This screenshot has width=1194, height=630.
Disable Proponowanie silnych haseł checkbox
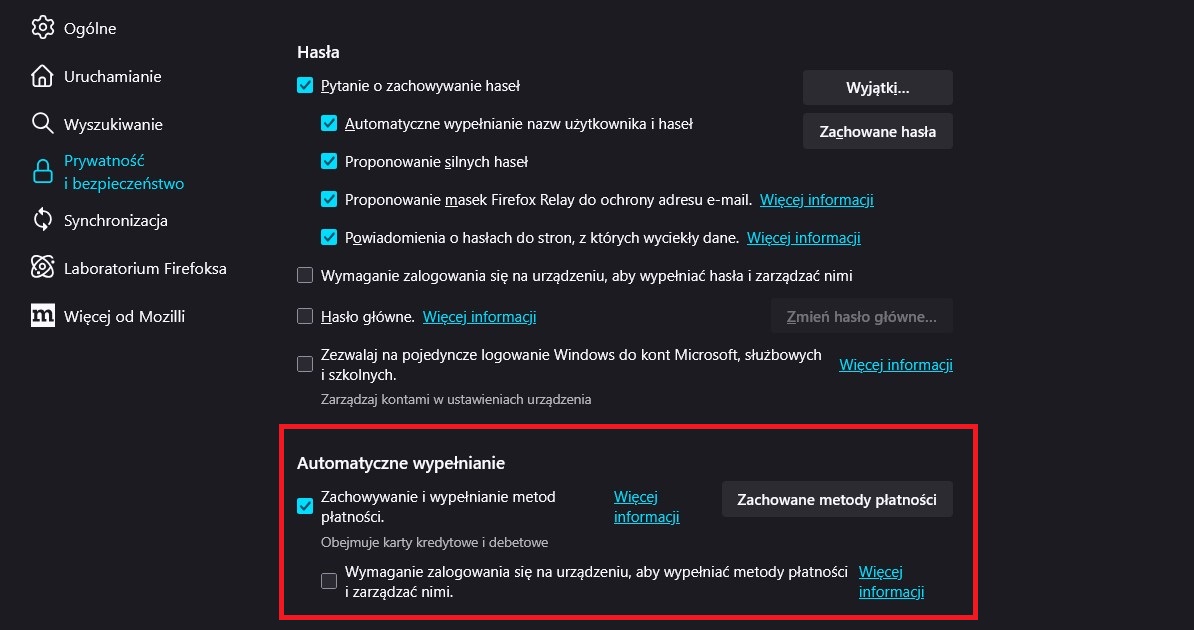coord(329,161)
